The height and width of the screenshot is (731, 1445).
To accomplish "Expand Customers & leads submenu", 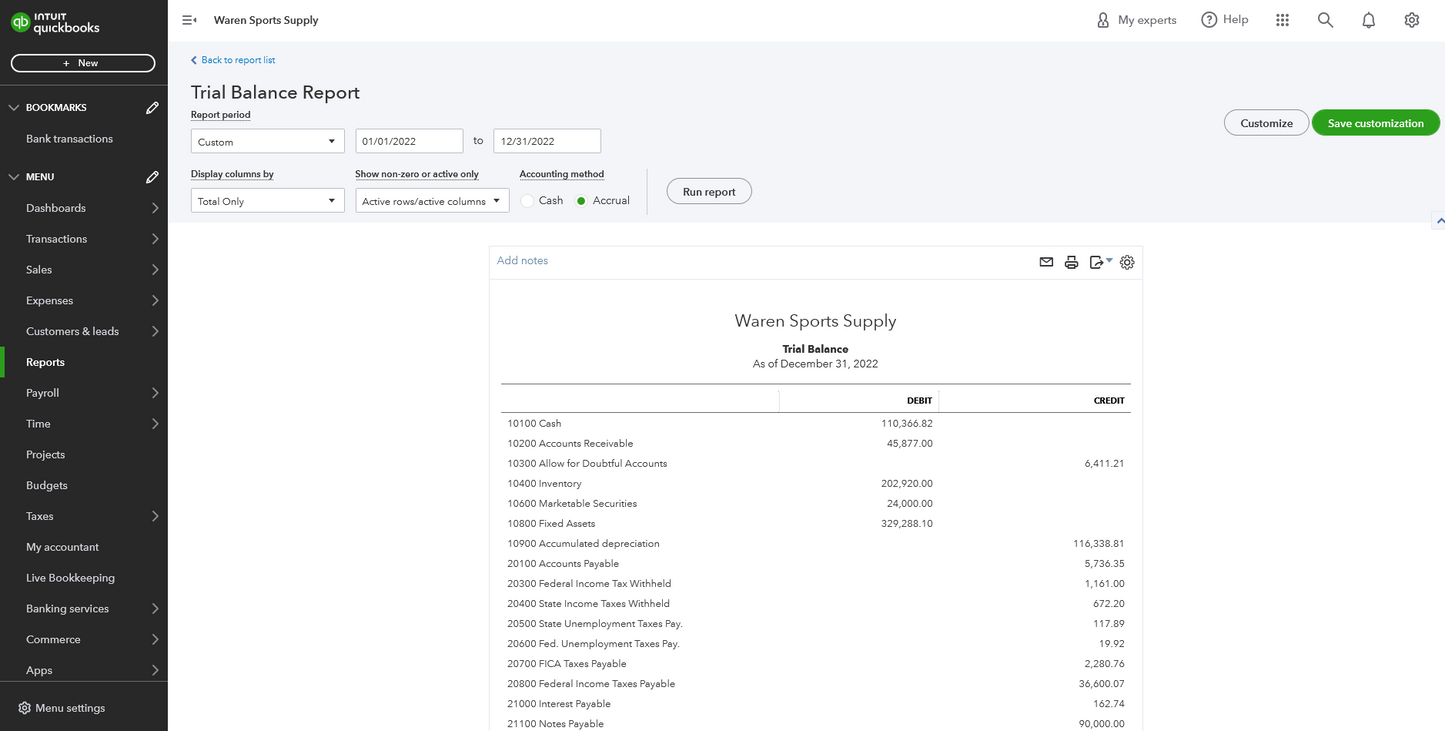I will coord(155,331).
